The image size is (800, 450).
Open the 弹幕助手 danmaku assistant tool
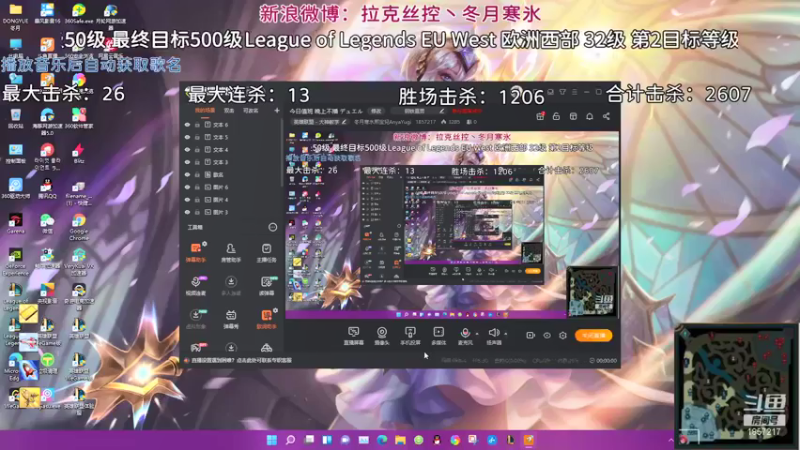(x=196, y=253)
